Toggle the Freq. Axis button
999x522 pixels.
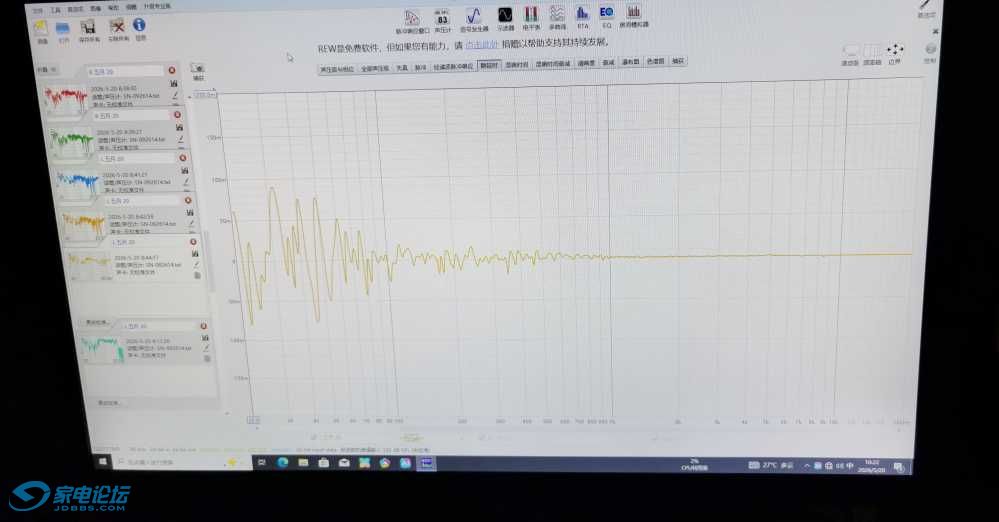[872, 54]
